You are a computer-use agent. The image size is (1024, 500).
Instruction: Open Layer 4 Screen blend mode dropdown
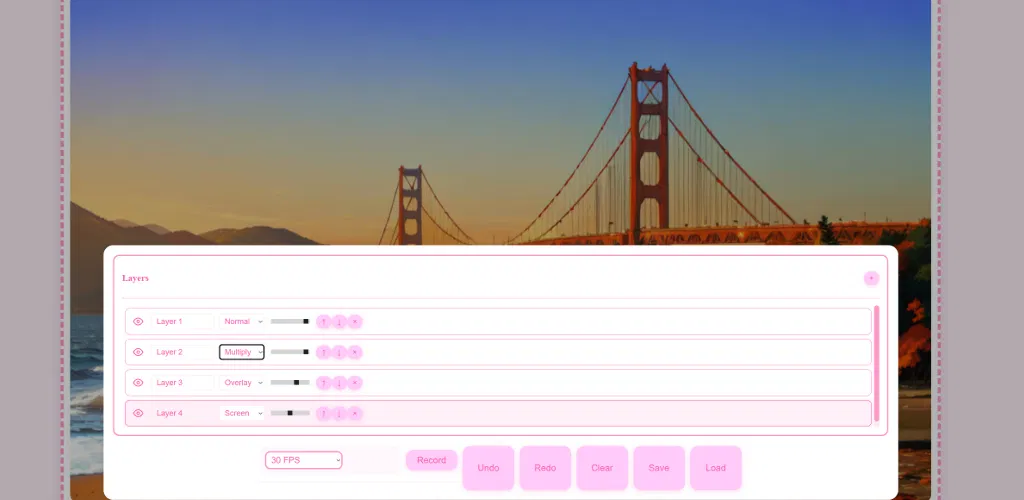(242, 413)
